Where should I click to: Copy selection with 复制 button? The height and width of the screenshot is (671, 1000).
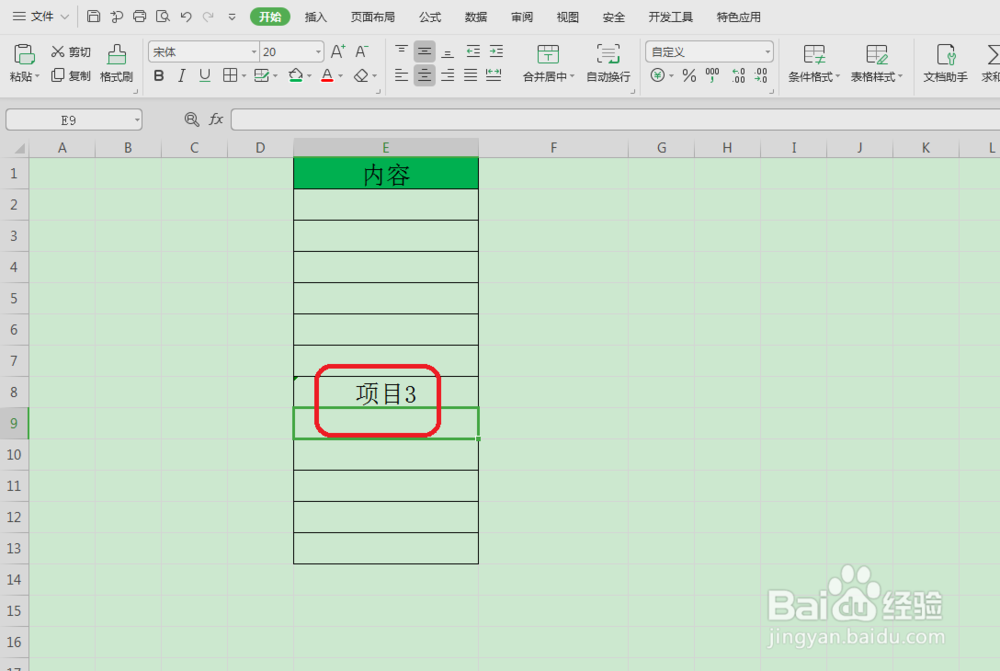[x=71, y=75]
